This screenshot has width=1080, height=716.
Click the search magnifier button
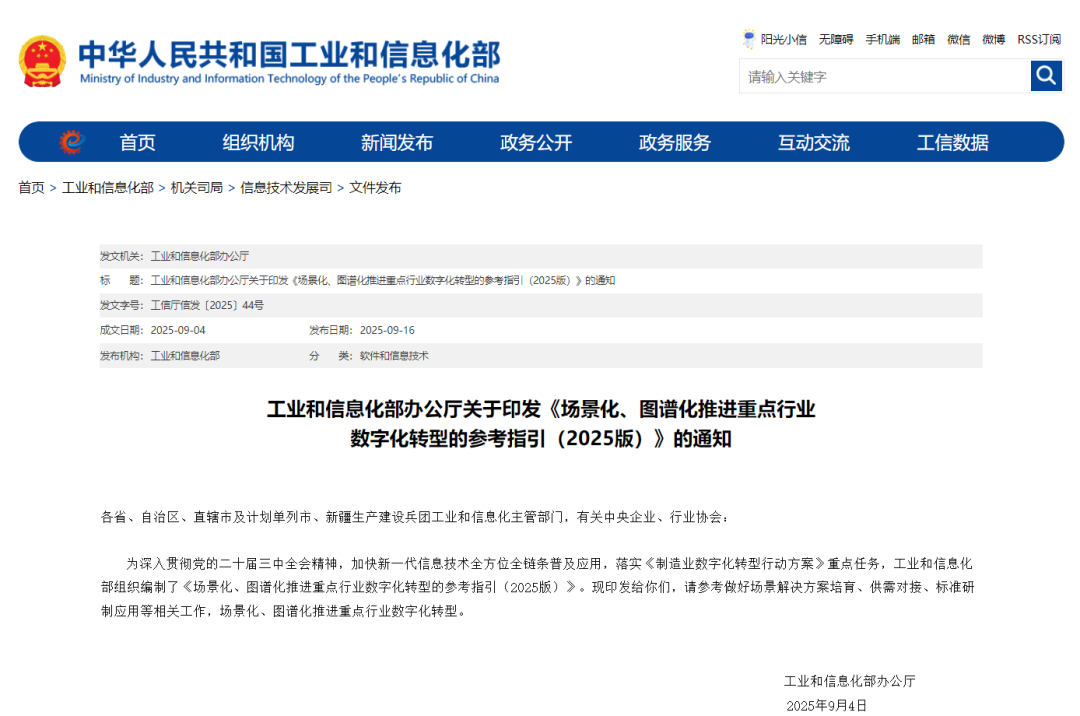click(x=1046, y=76)
